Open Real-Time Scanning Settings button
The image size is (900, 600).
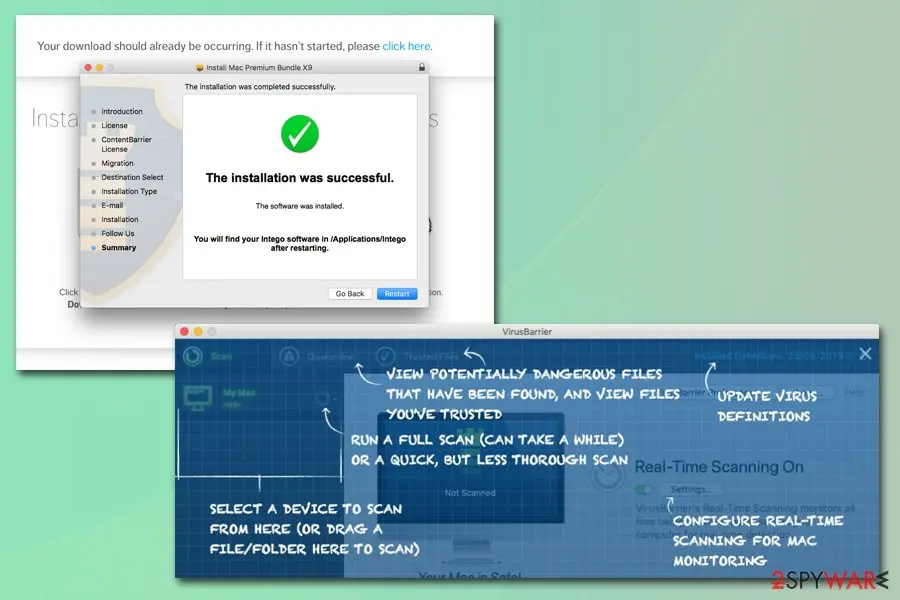tap(690, 489)
